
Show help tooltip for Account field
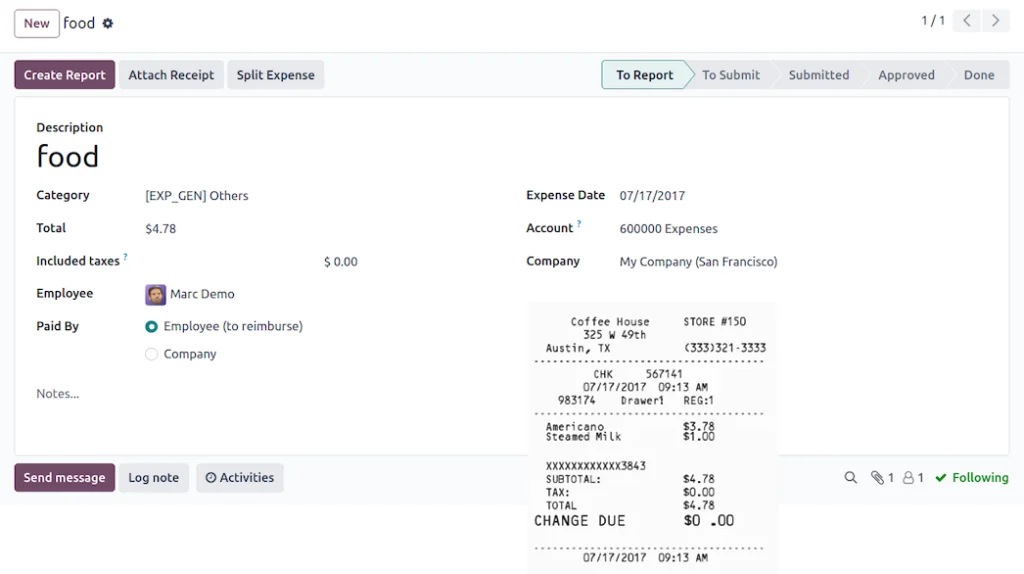579,224
